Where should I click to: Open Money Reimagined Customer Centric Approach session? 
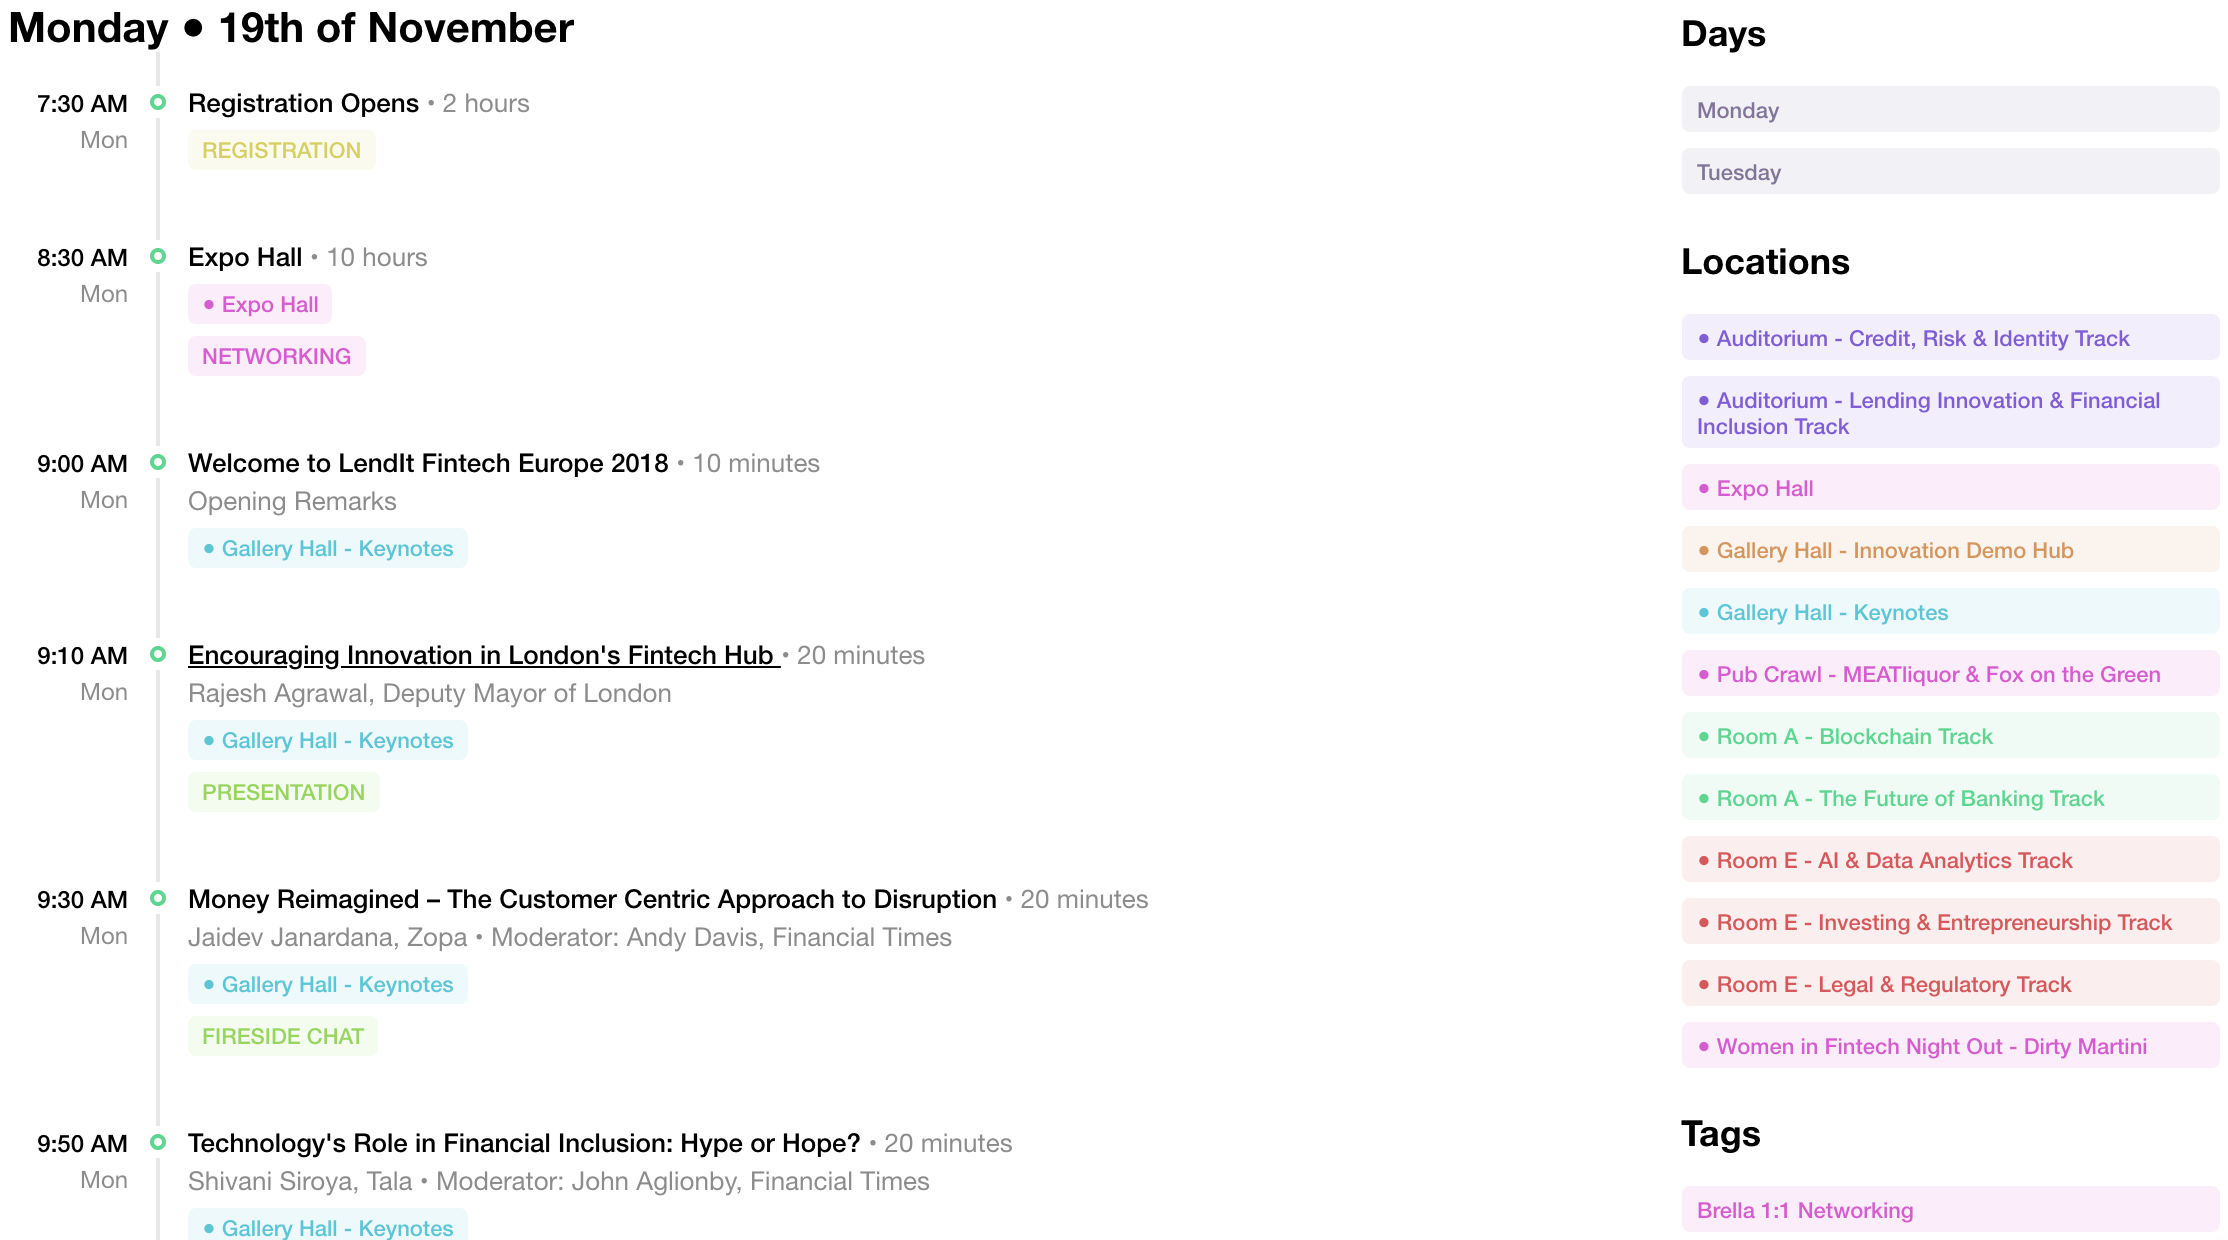592,899
